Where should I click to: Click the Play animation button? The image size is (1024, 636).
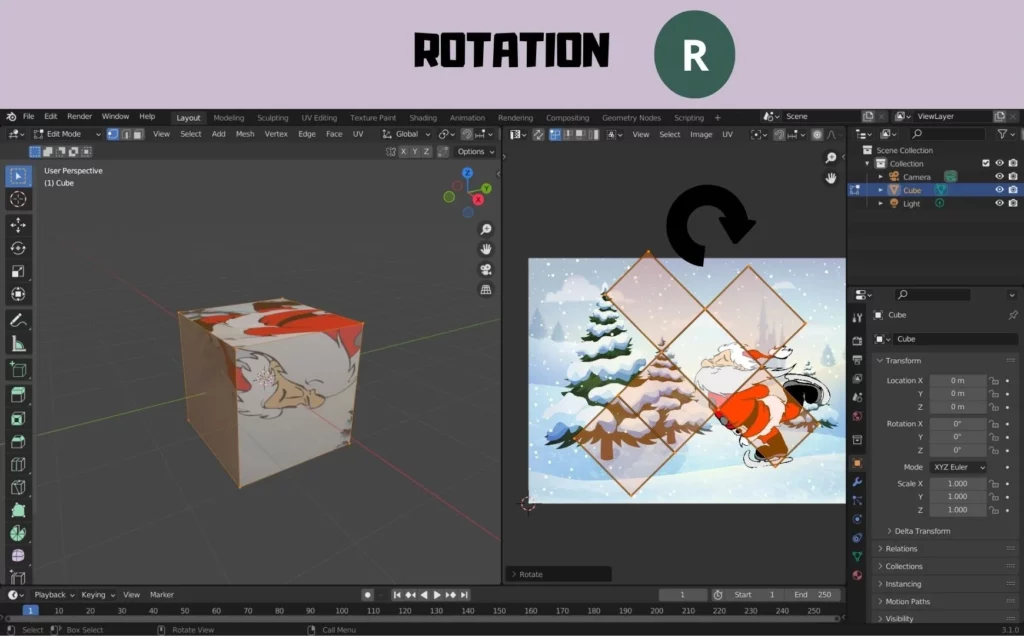click(x=437, y=595)
